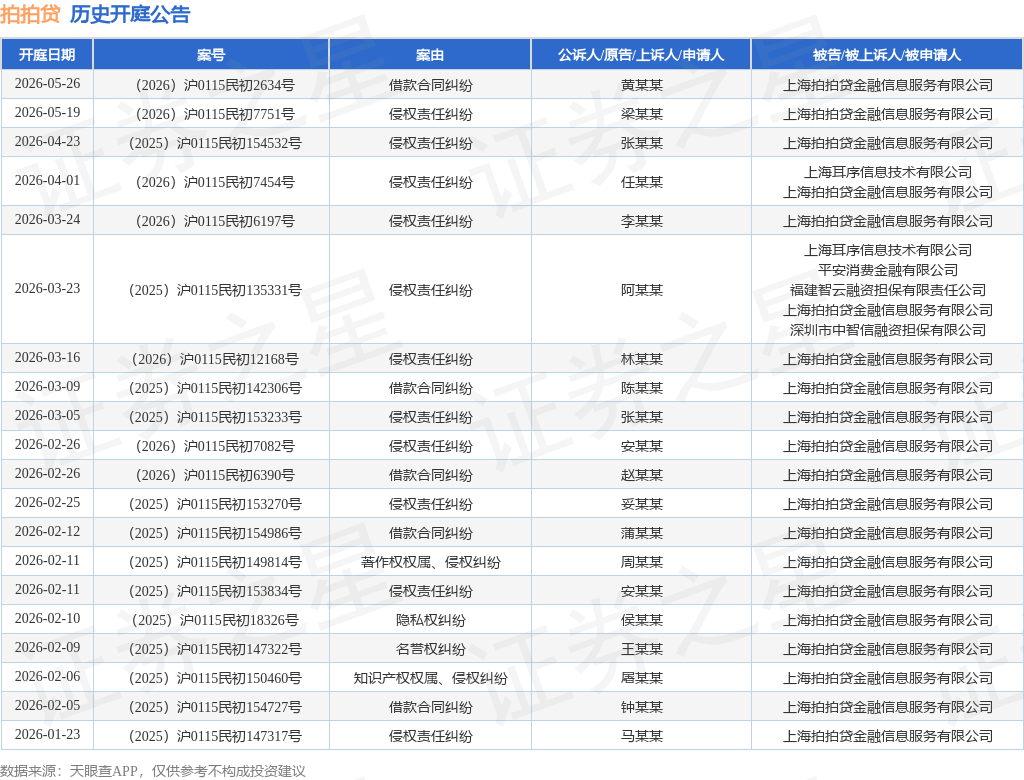Viewport: 1024px width, 780px height.
Task: Click plaintiff 梁某某
Action: pos(641,114)
